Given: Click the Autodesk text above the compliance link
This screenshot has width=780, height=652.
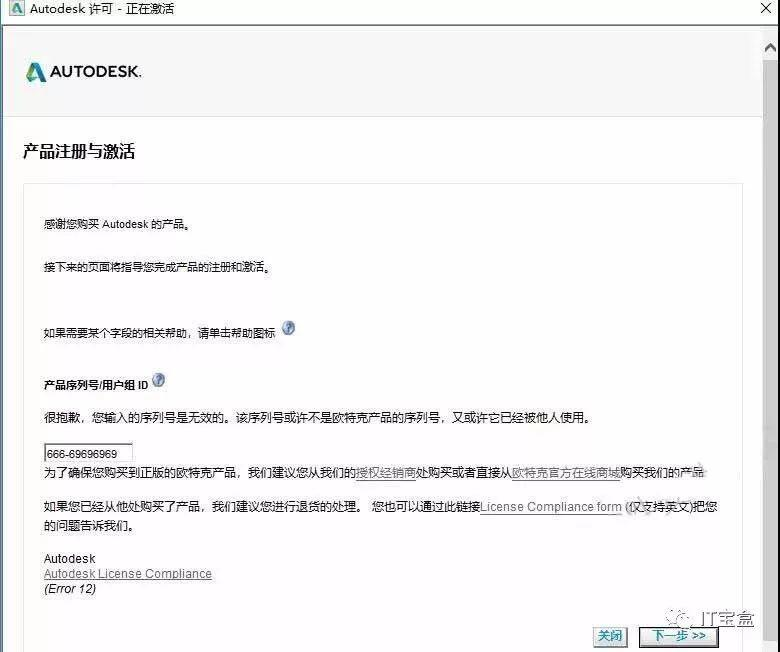Looking at the screenshot, I should point(70,559).
